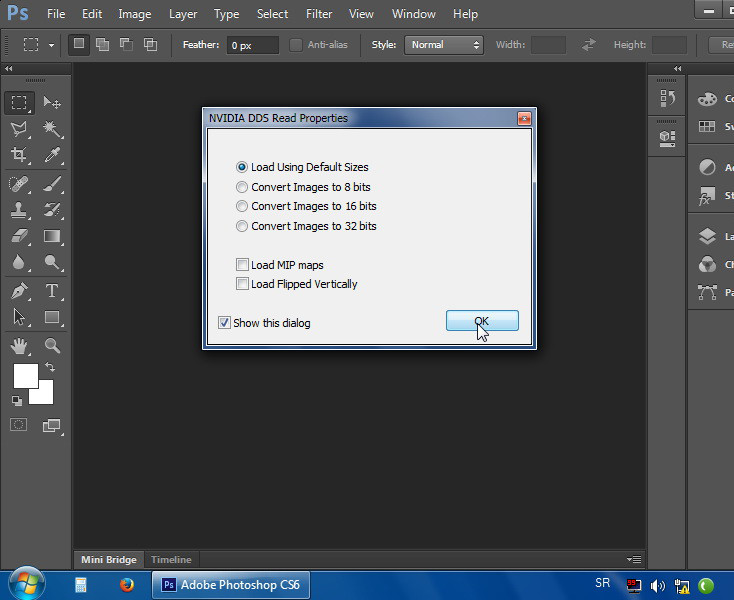Select Subtract from selection mode

[x=126, y=44]
